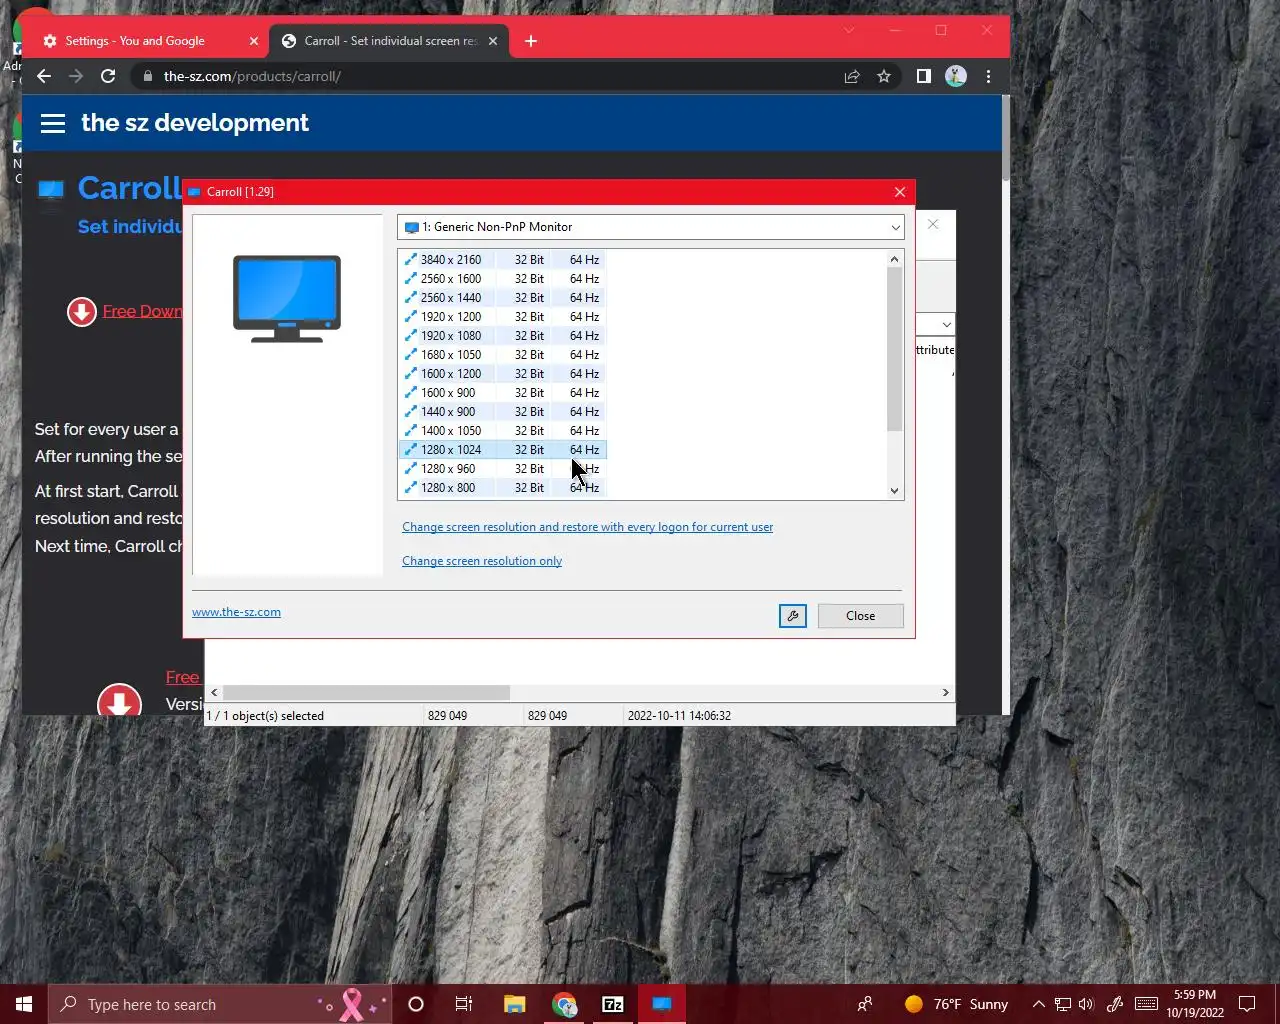
Task: Open a new Chrome tab
Action: click(x=531, y=41)
